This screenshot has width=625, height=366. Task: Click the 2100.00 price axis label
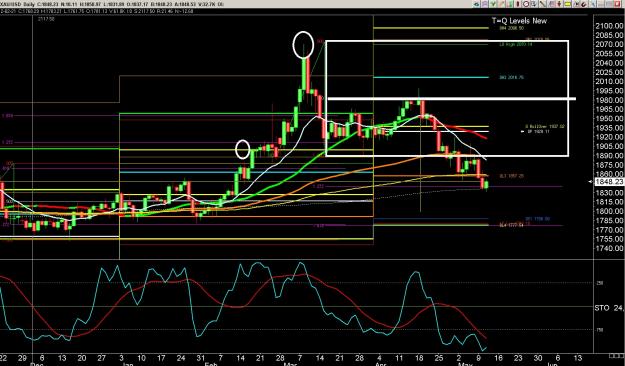coord(609,26)
